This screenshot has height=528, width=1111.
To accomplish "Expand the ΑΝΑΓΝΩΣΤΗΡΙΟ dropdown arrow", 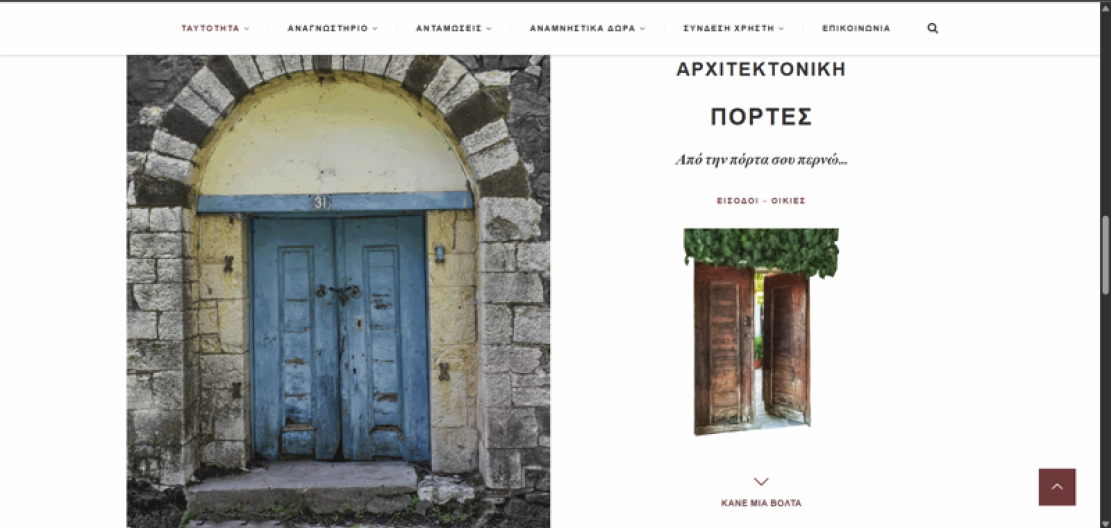I will coord(375,29).
